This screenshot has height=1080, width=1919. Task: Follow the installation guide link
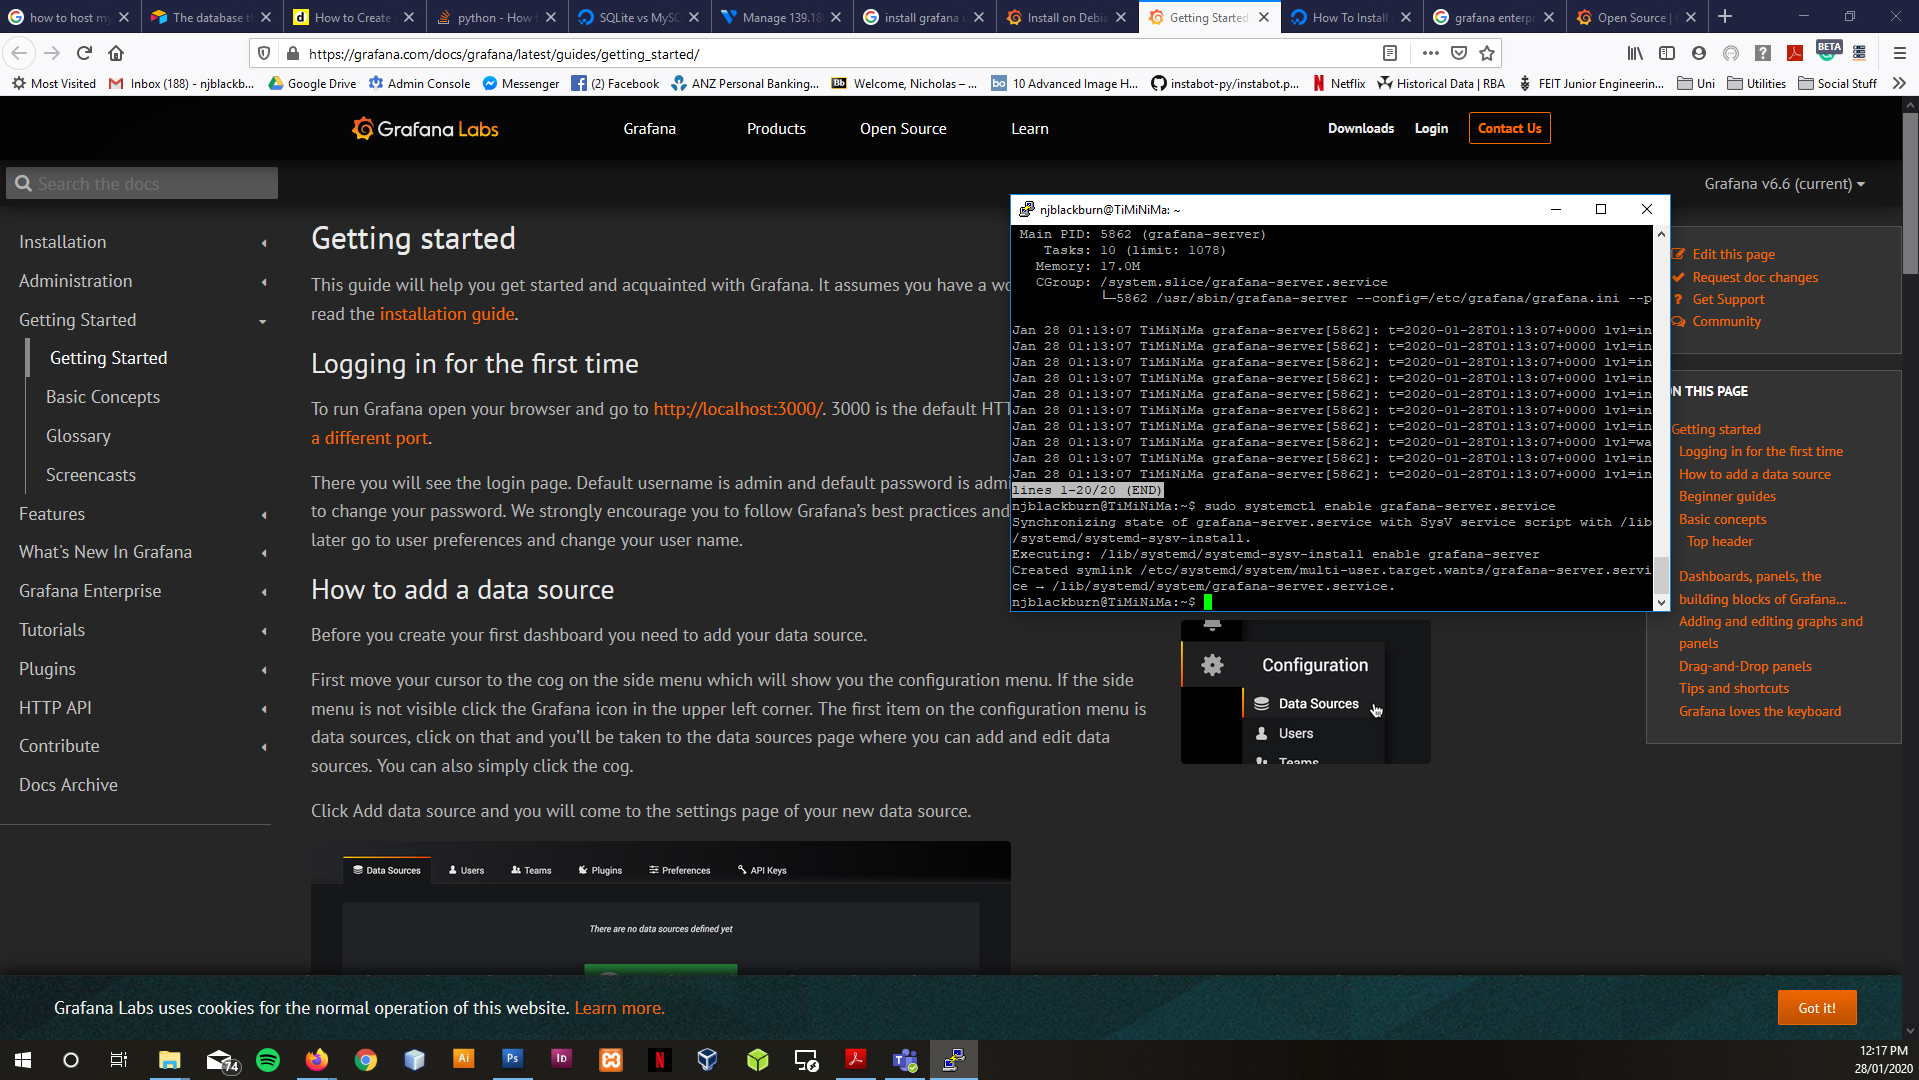point(447,314)
